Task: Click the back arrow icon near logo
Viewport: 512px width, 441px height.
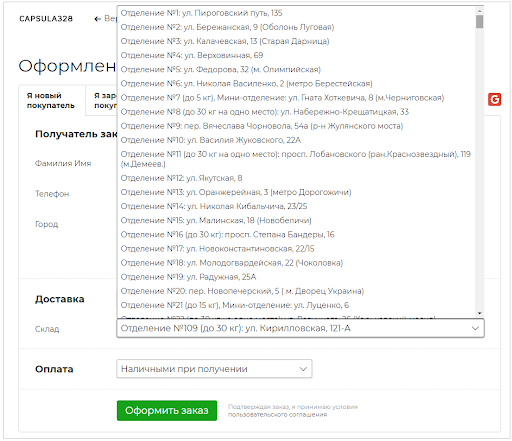Action: (97, 19)
